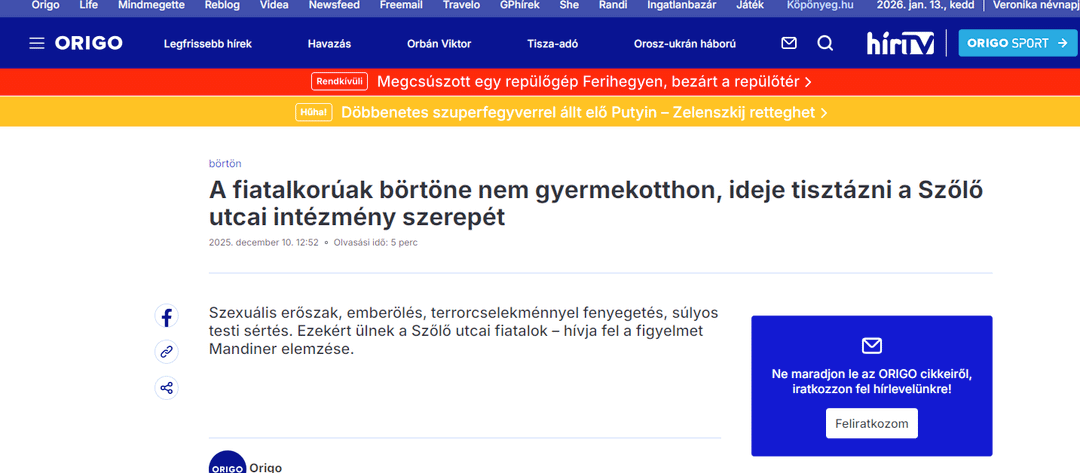The width and height of the screenshot is (1080, 473).
Task: Open the yellow Putyin szuperfegyver headline
Action: click(x=585, y=113)
